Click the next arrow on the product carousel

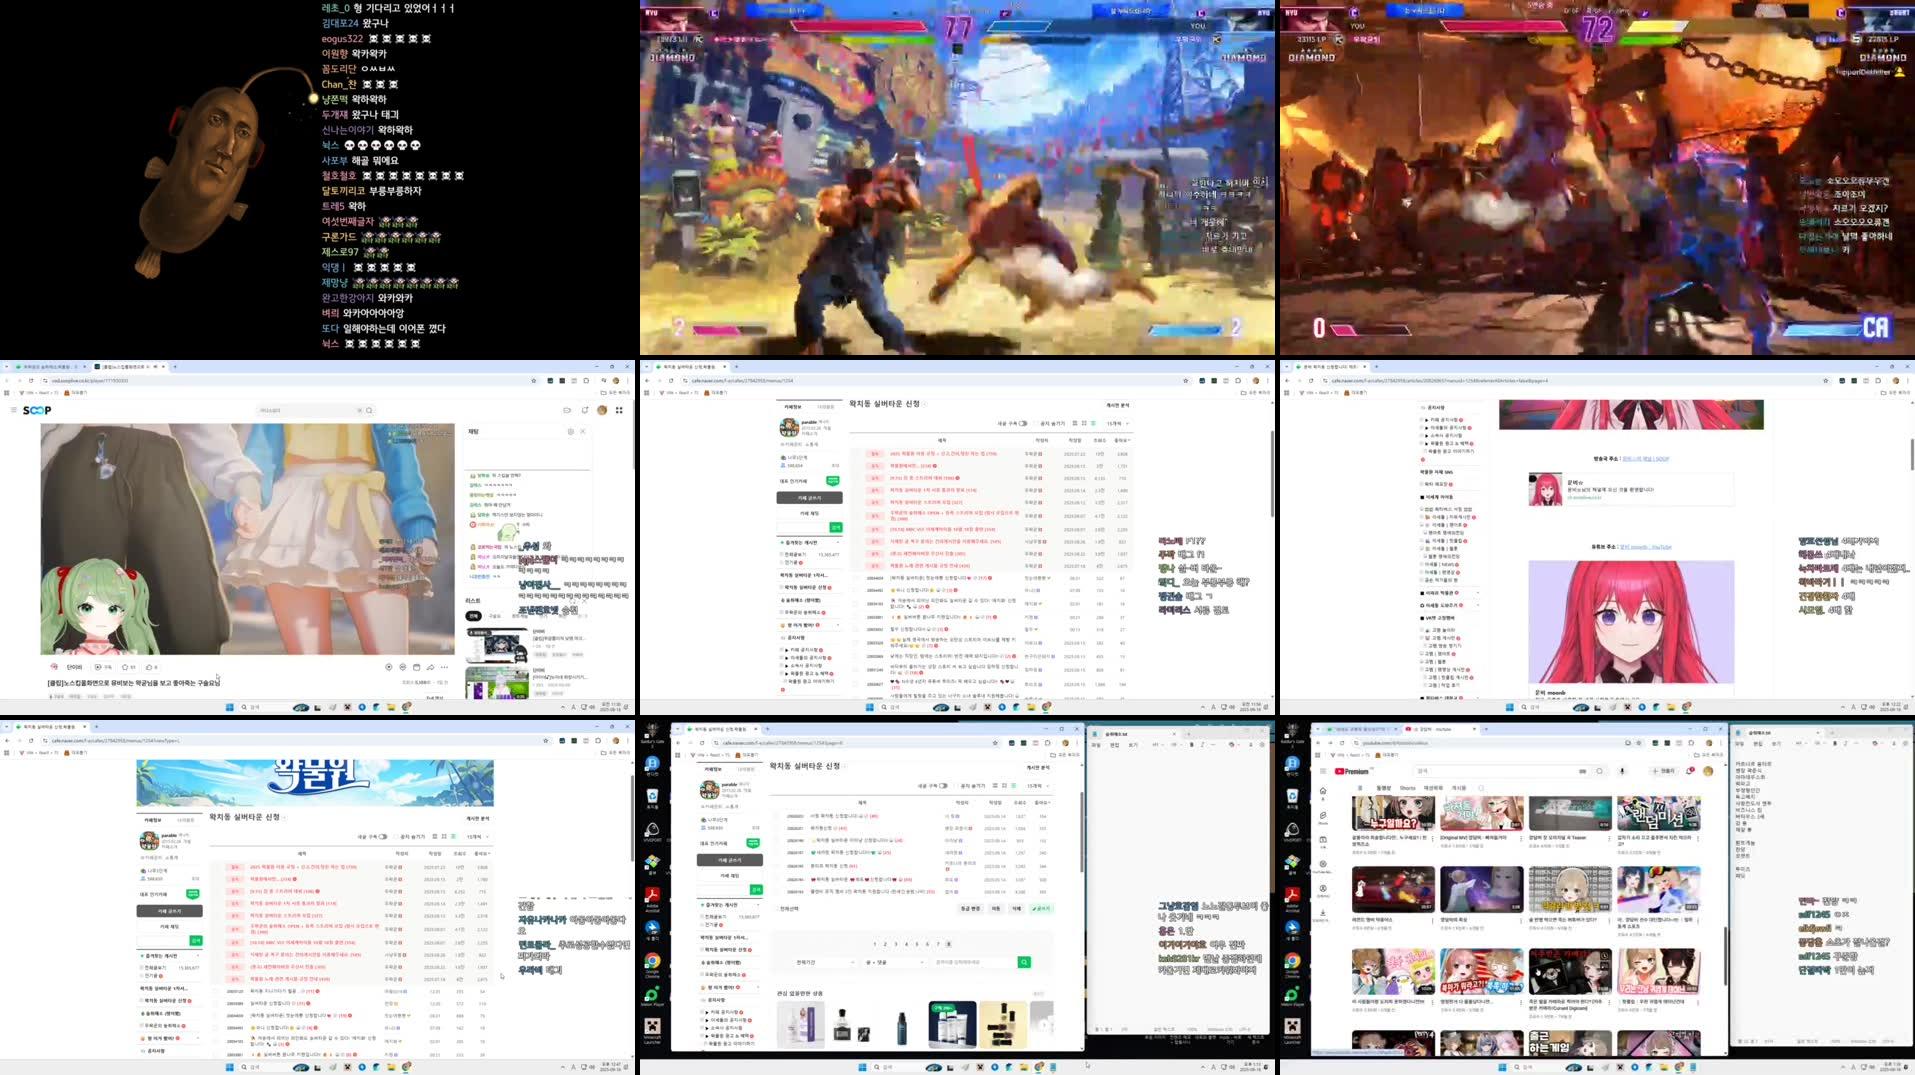pos(1044,1025)
